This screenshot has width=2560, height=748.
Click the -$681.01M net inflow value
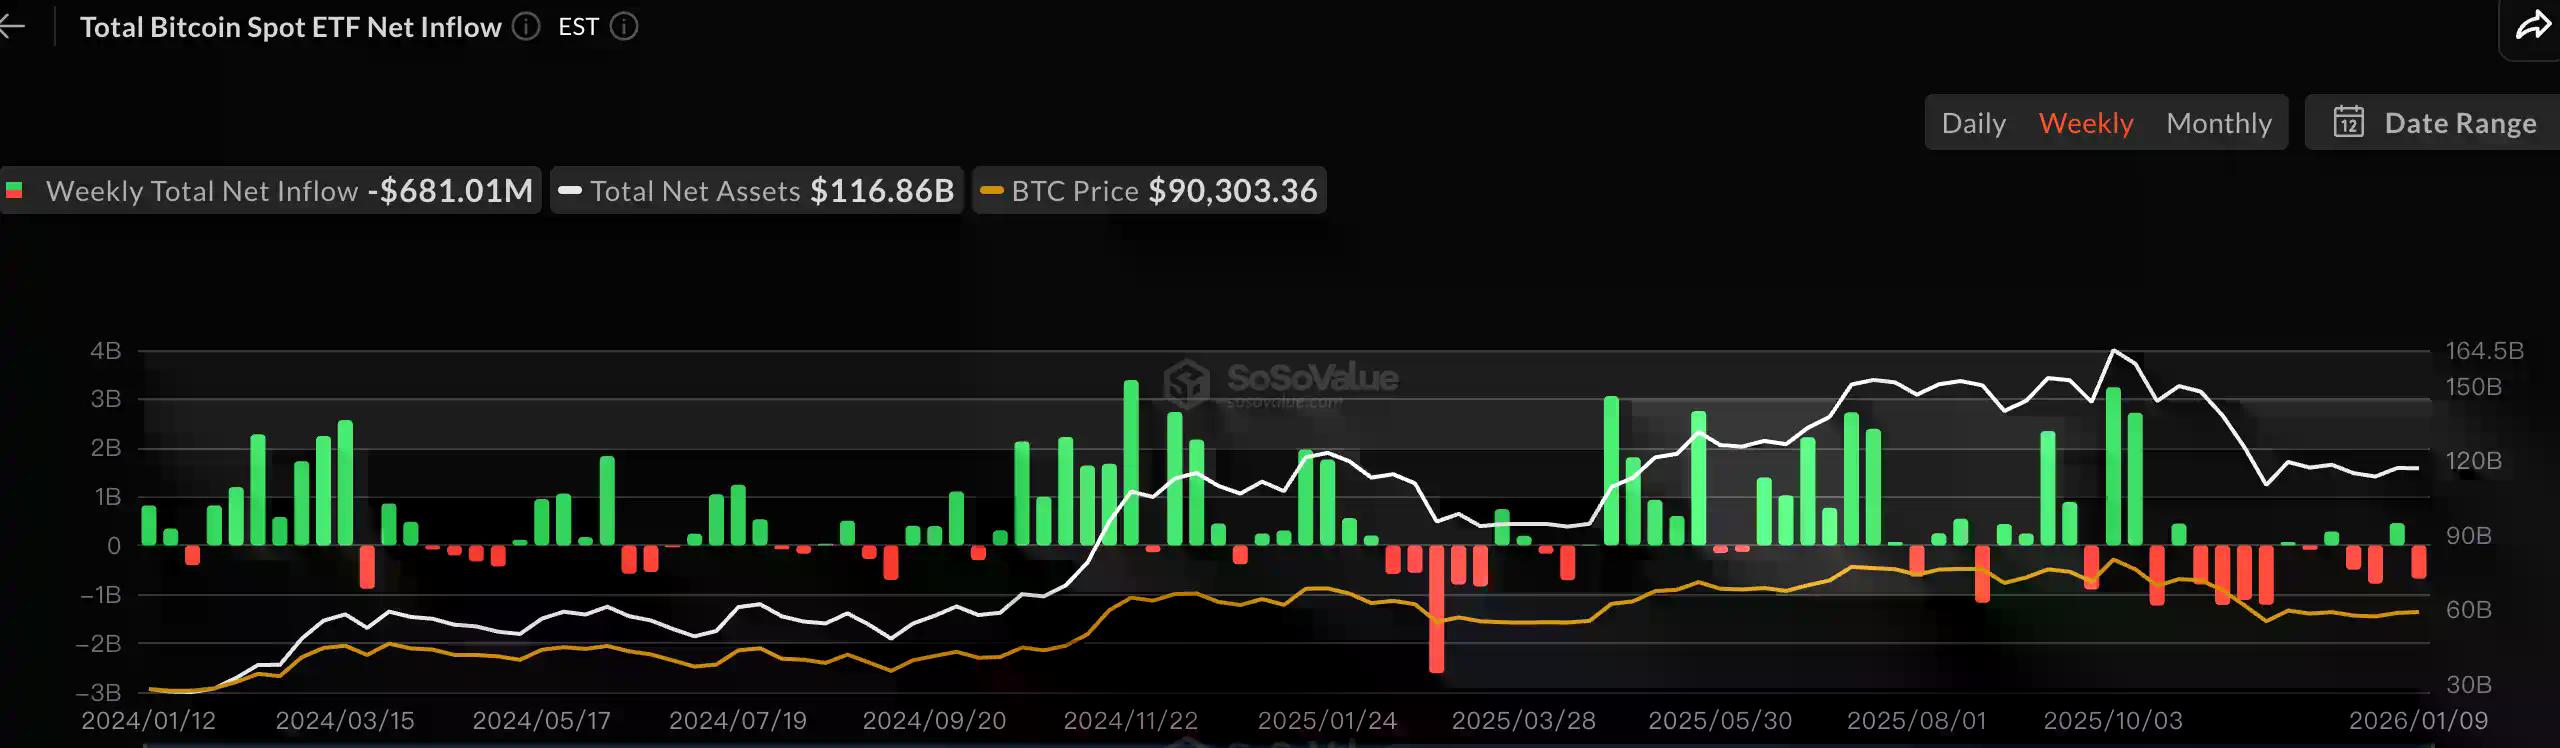pos(450,190)
